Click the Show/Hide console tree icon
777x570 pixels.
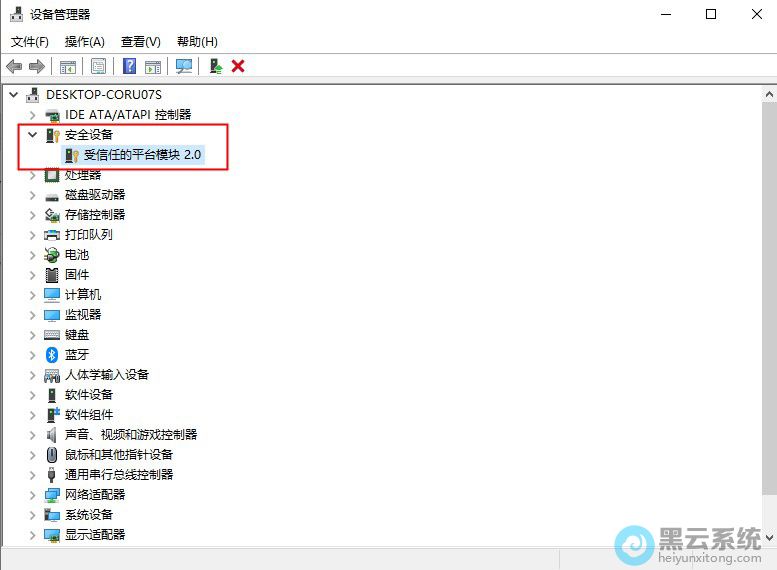pyautogui.click(x=68, y=66)
